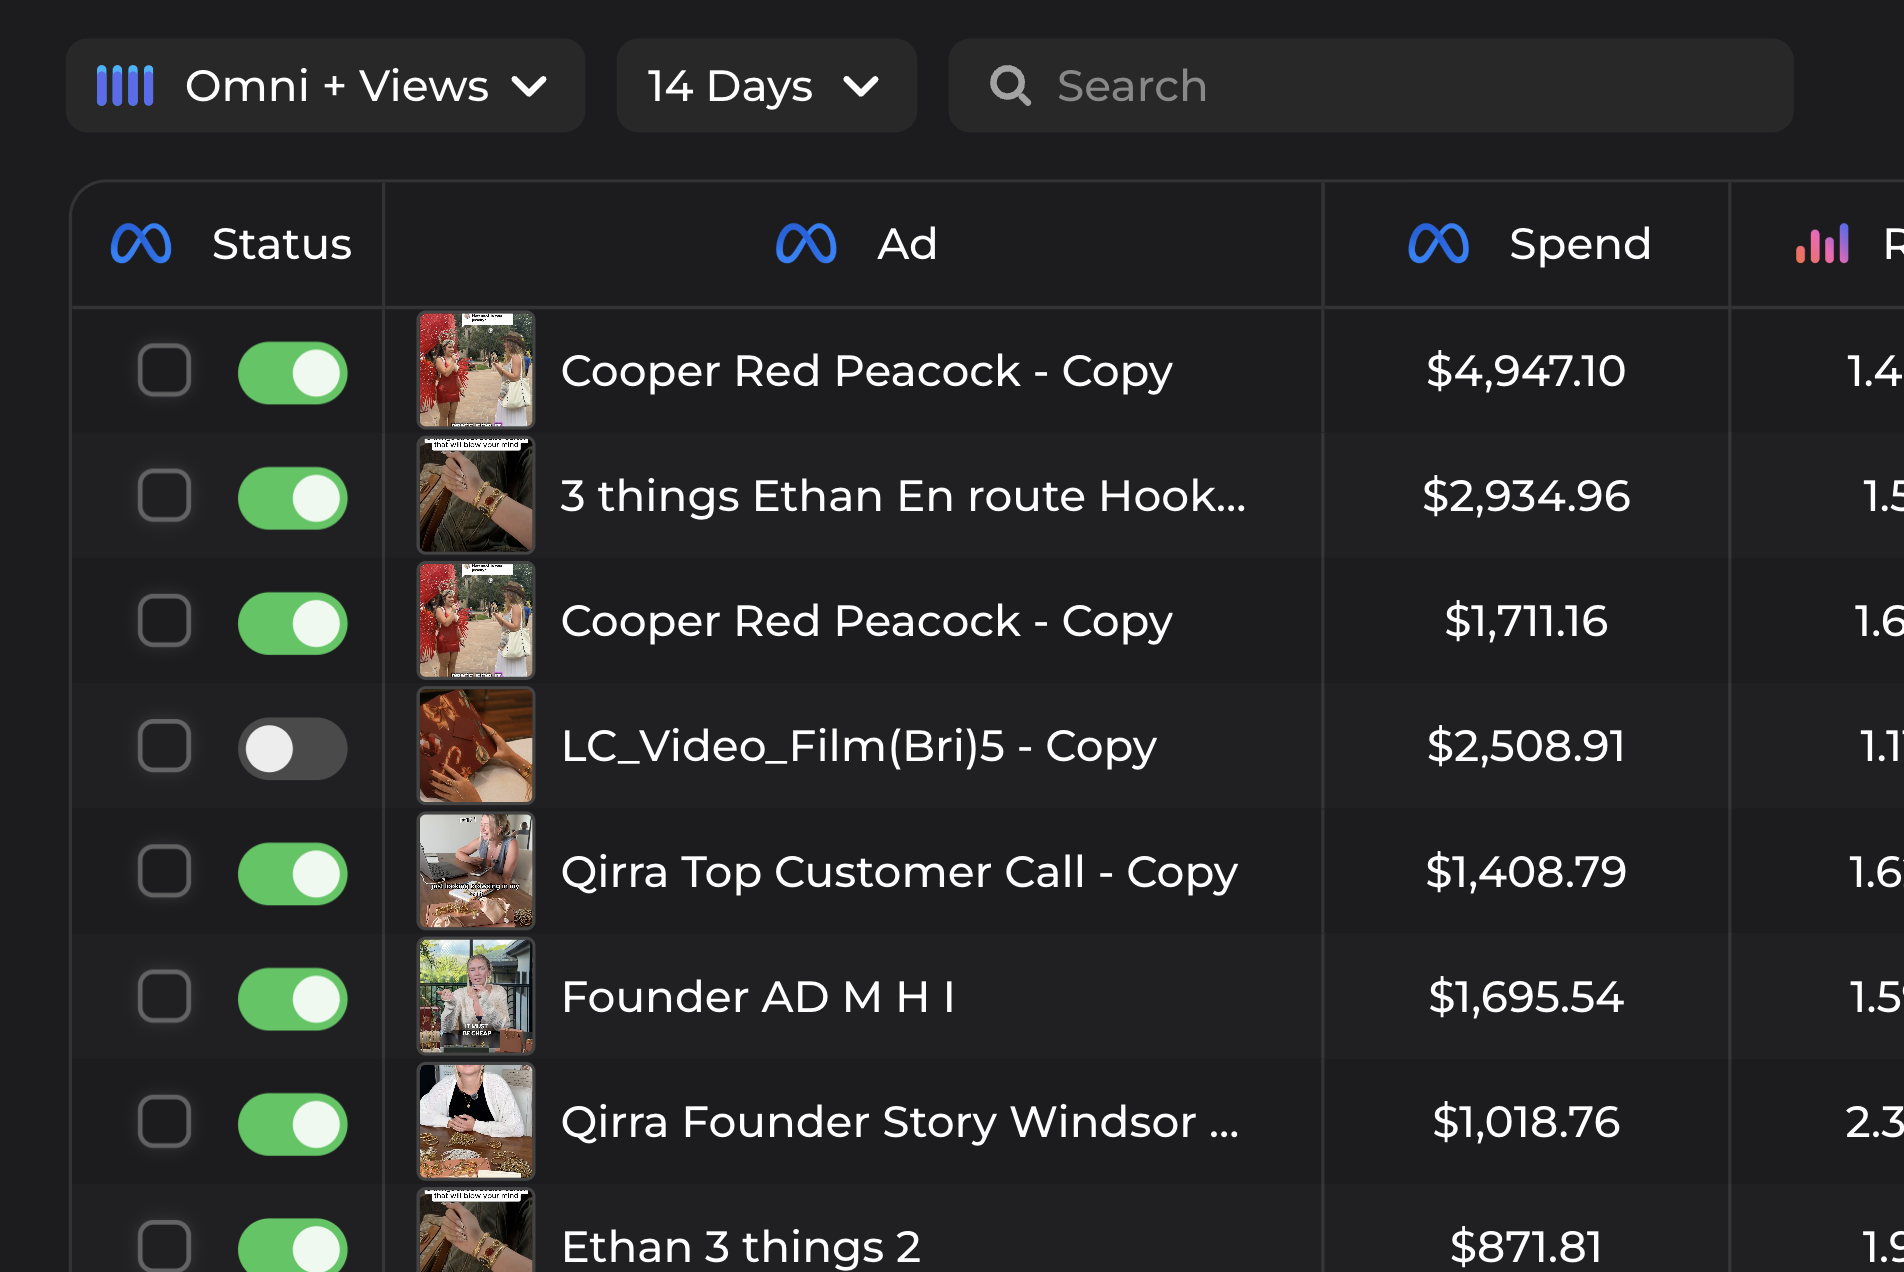
Task: Open the 3 things Ethan En route Hook ad
Action: pos(902,496)
